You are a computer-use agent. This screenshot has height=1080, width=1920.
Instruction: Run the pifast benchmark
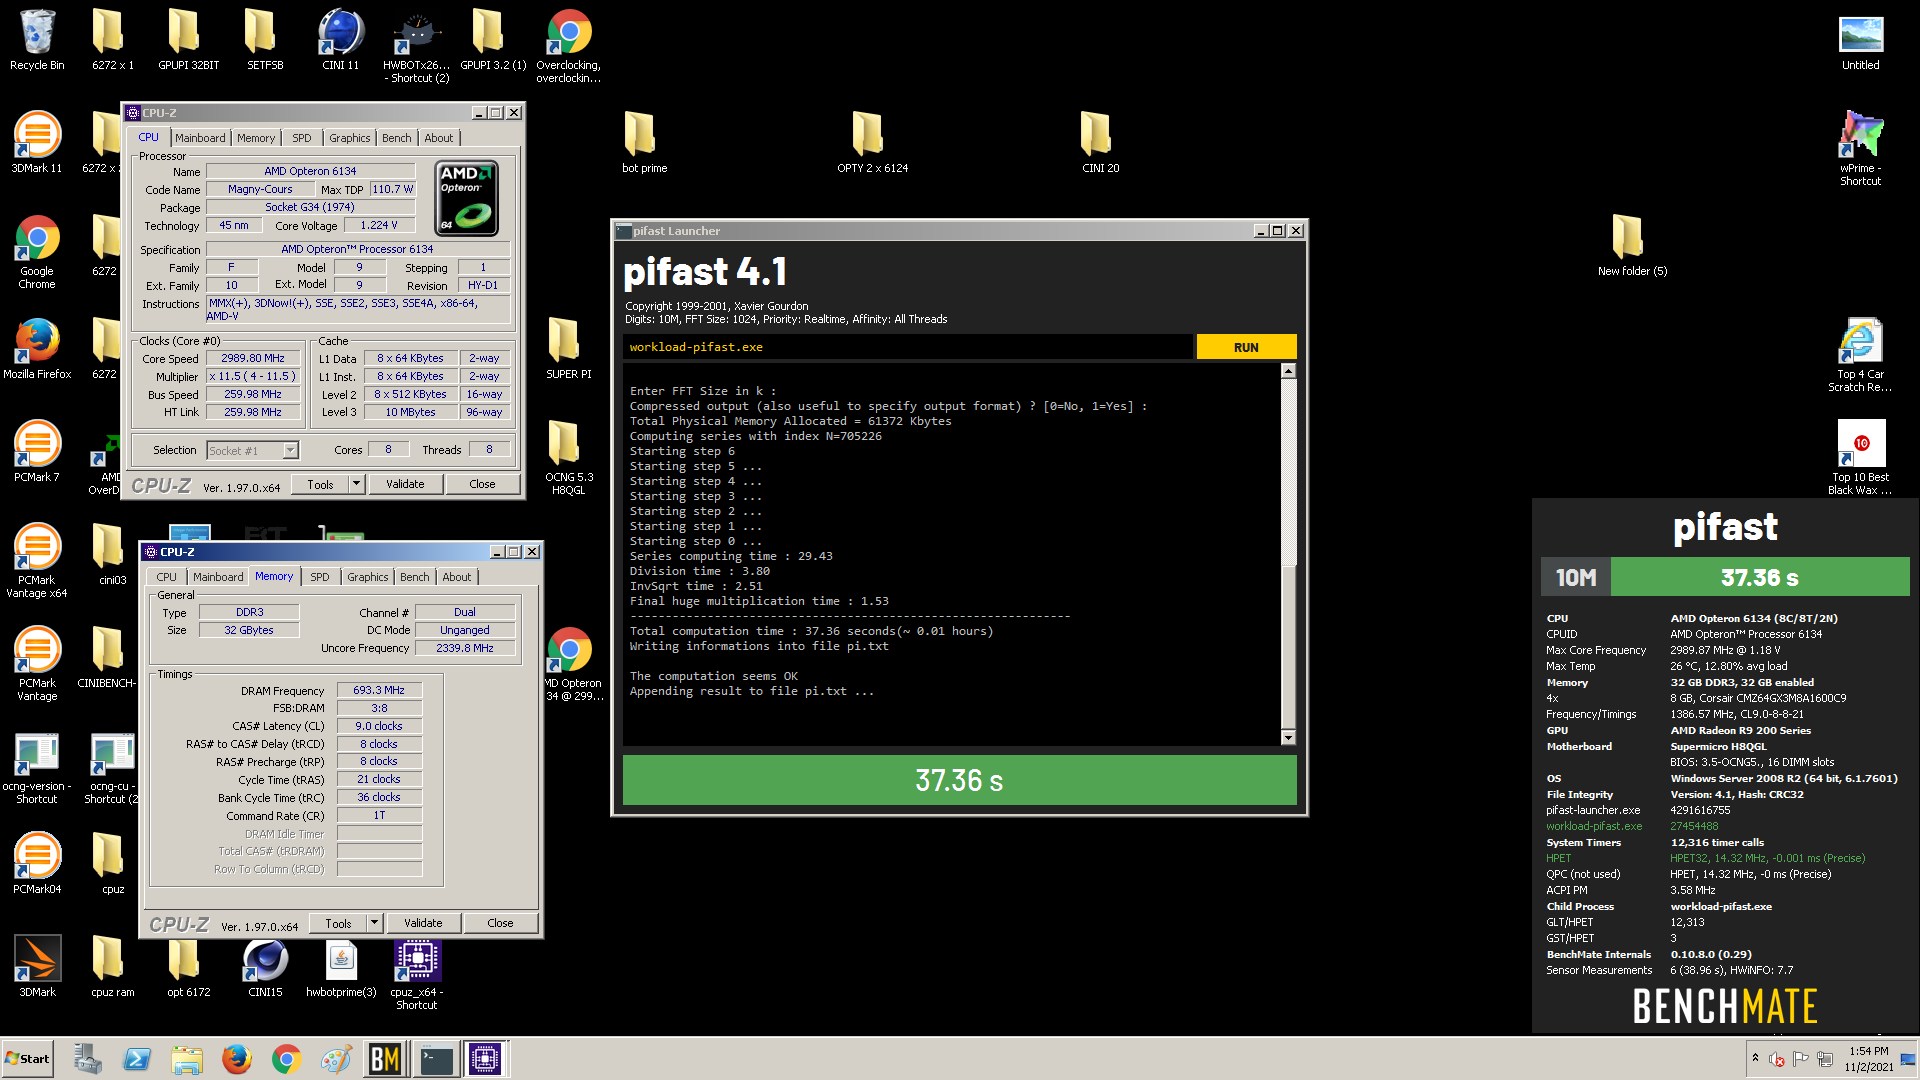pos(1246,347)
